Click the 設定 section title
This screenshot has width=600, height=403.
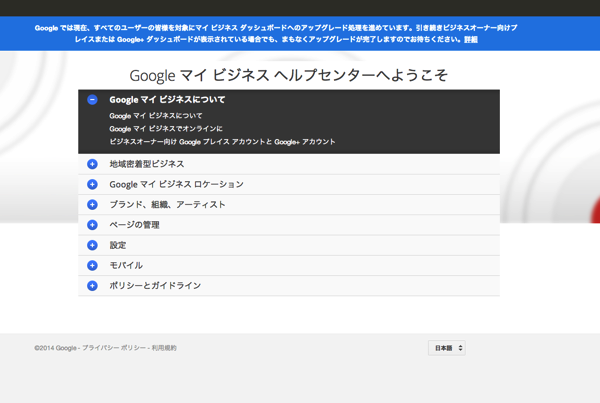click(x=118, y=245)
